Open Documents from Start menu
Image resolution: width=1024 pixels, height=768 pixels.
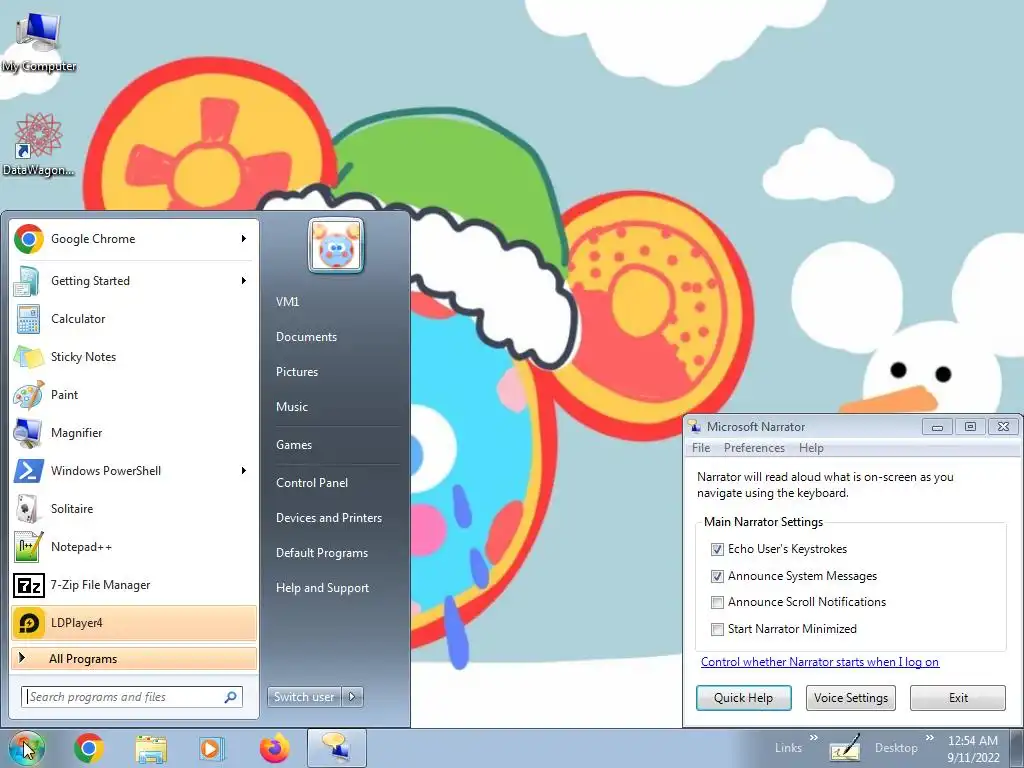(x=306, y=337)
